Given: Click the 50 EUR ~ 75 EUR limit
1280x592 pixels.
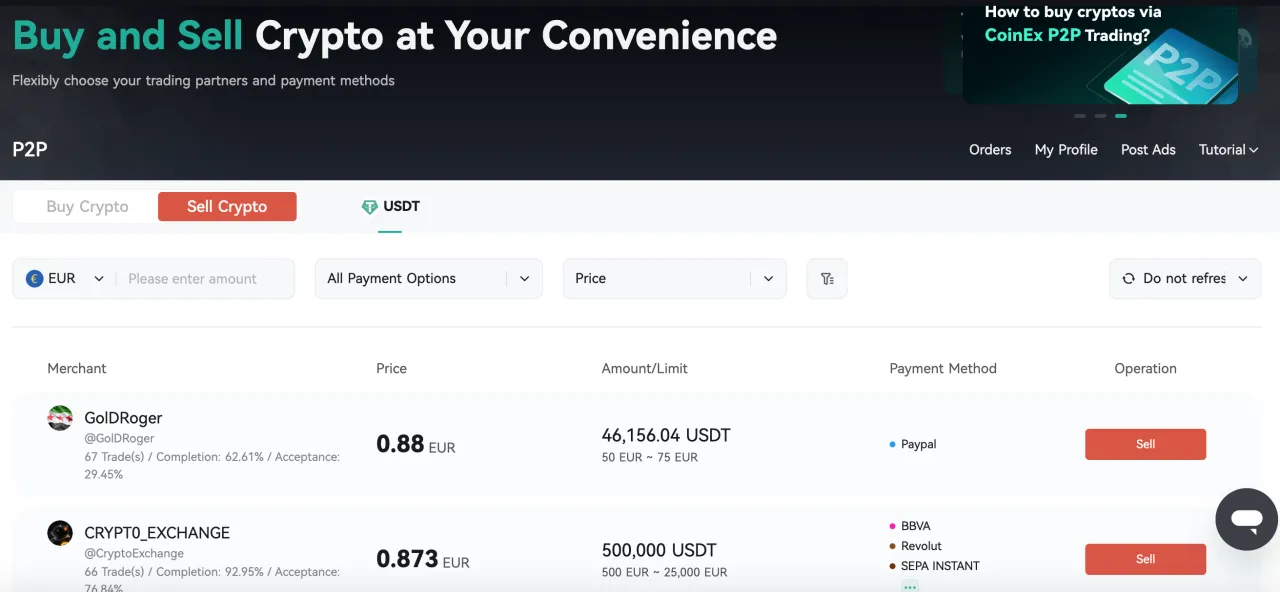Looking at the screenshot, I should 649,458.
